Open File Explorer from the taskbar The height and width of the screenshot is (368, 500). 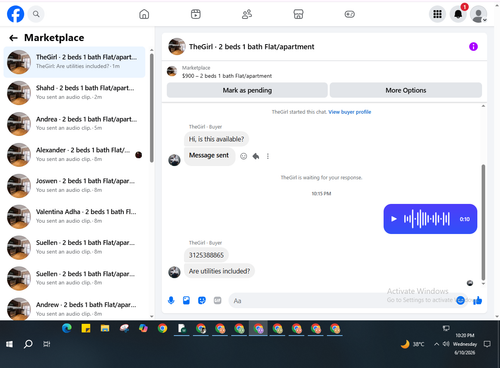pyautogui.click(x=105, y=329)
